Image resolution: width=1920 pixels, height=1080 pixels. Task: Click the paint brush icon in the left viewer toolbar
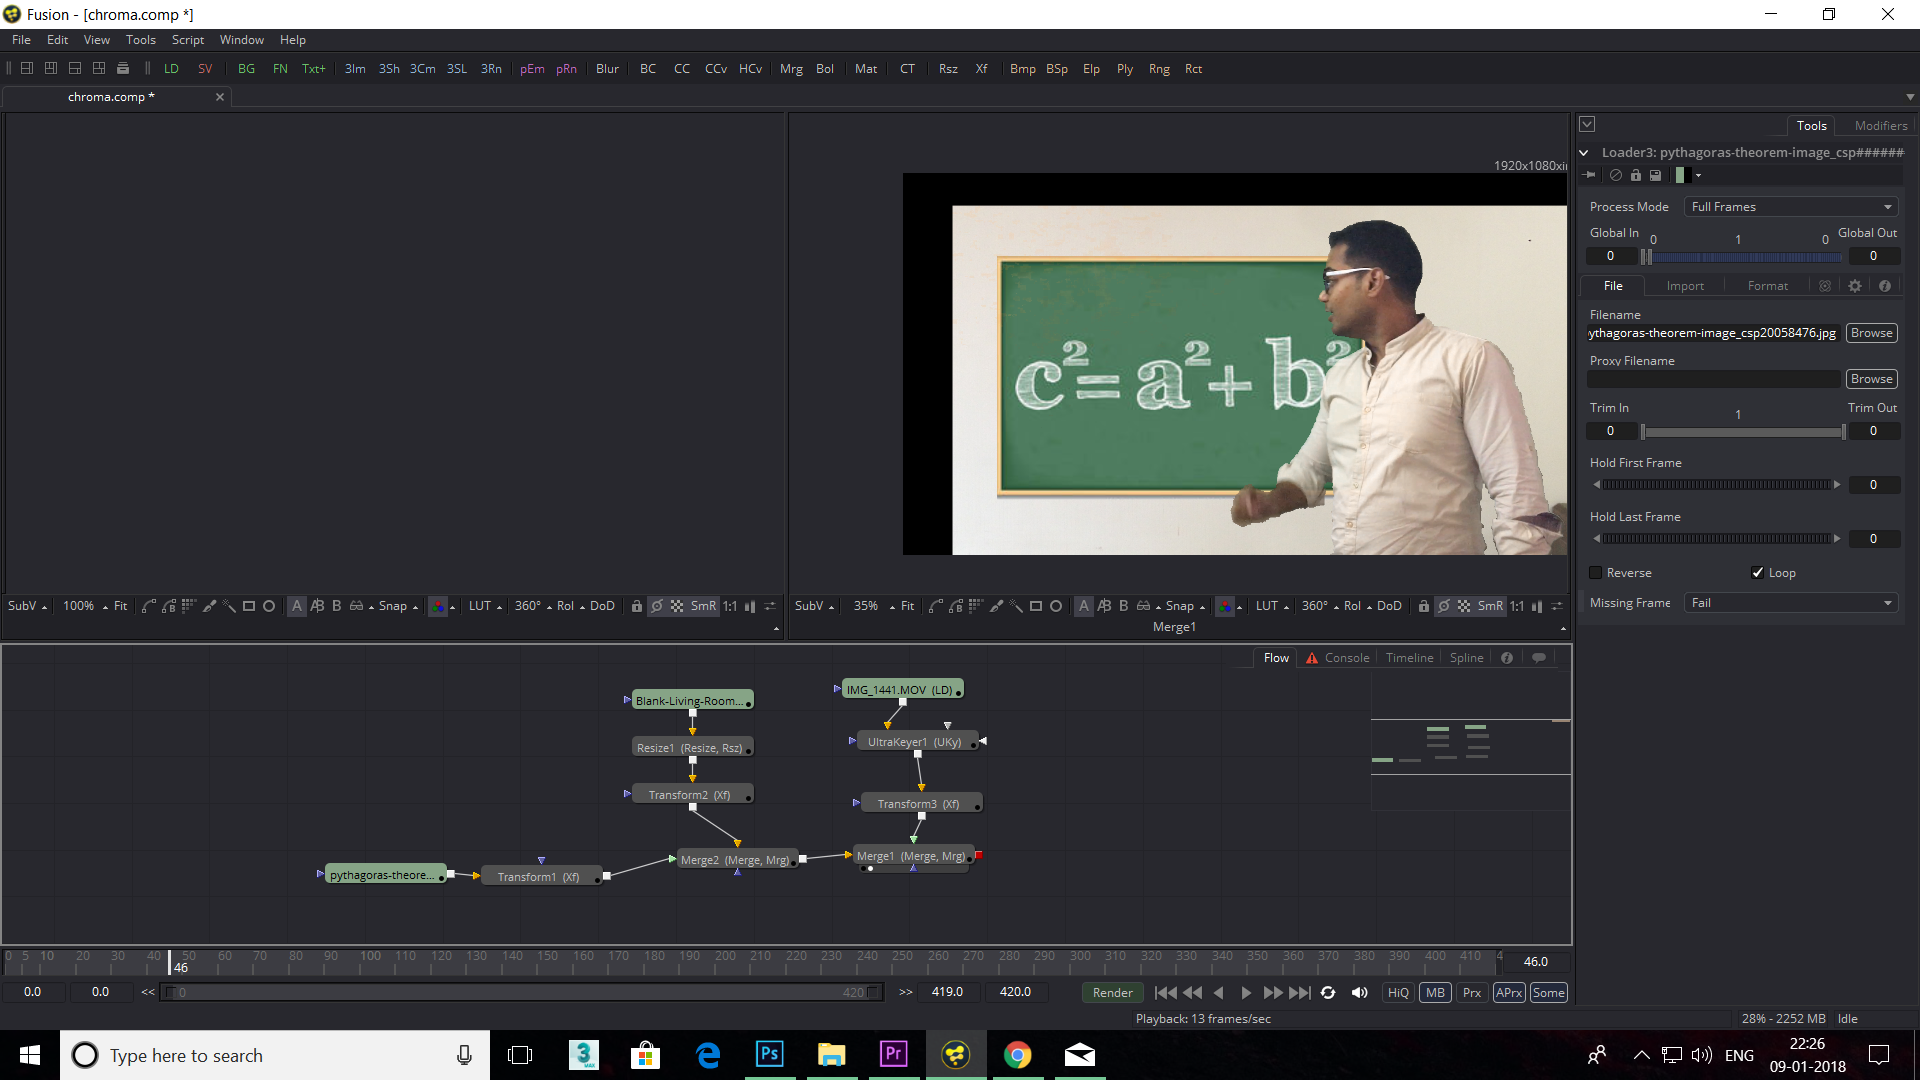(209, 606)
